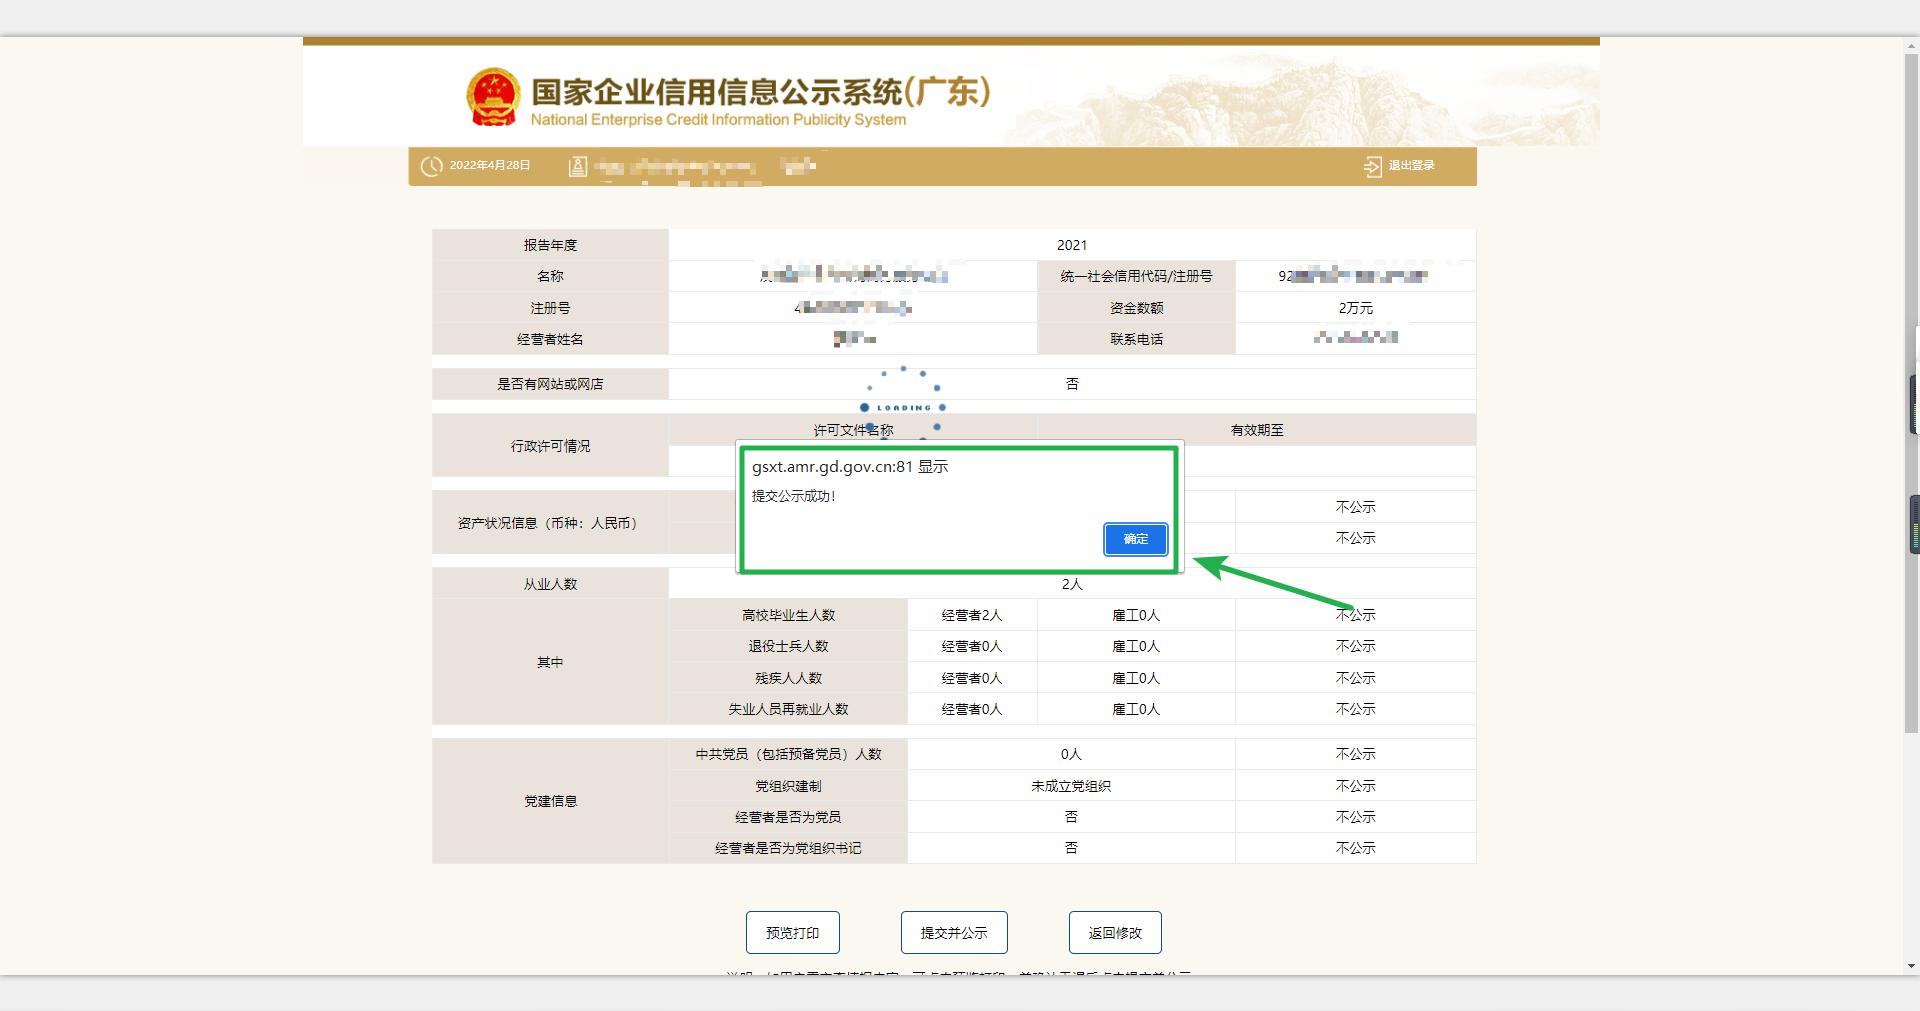
Task: Click the 2021 report year cell
Action: click(1072, 245)
